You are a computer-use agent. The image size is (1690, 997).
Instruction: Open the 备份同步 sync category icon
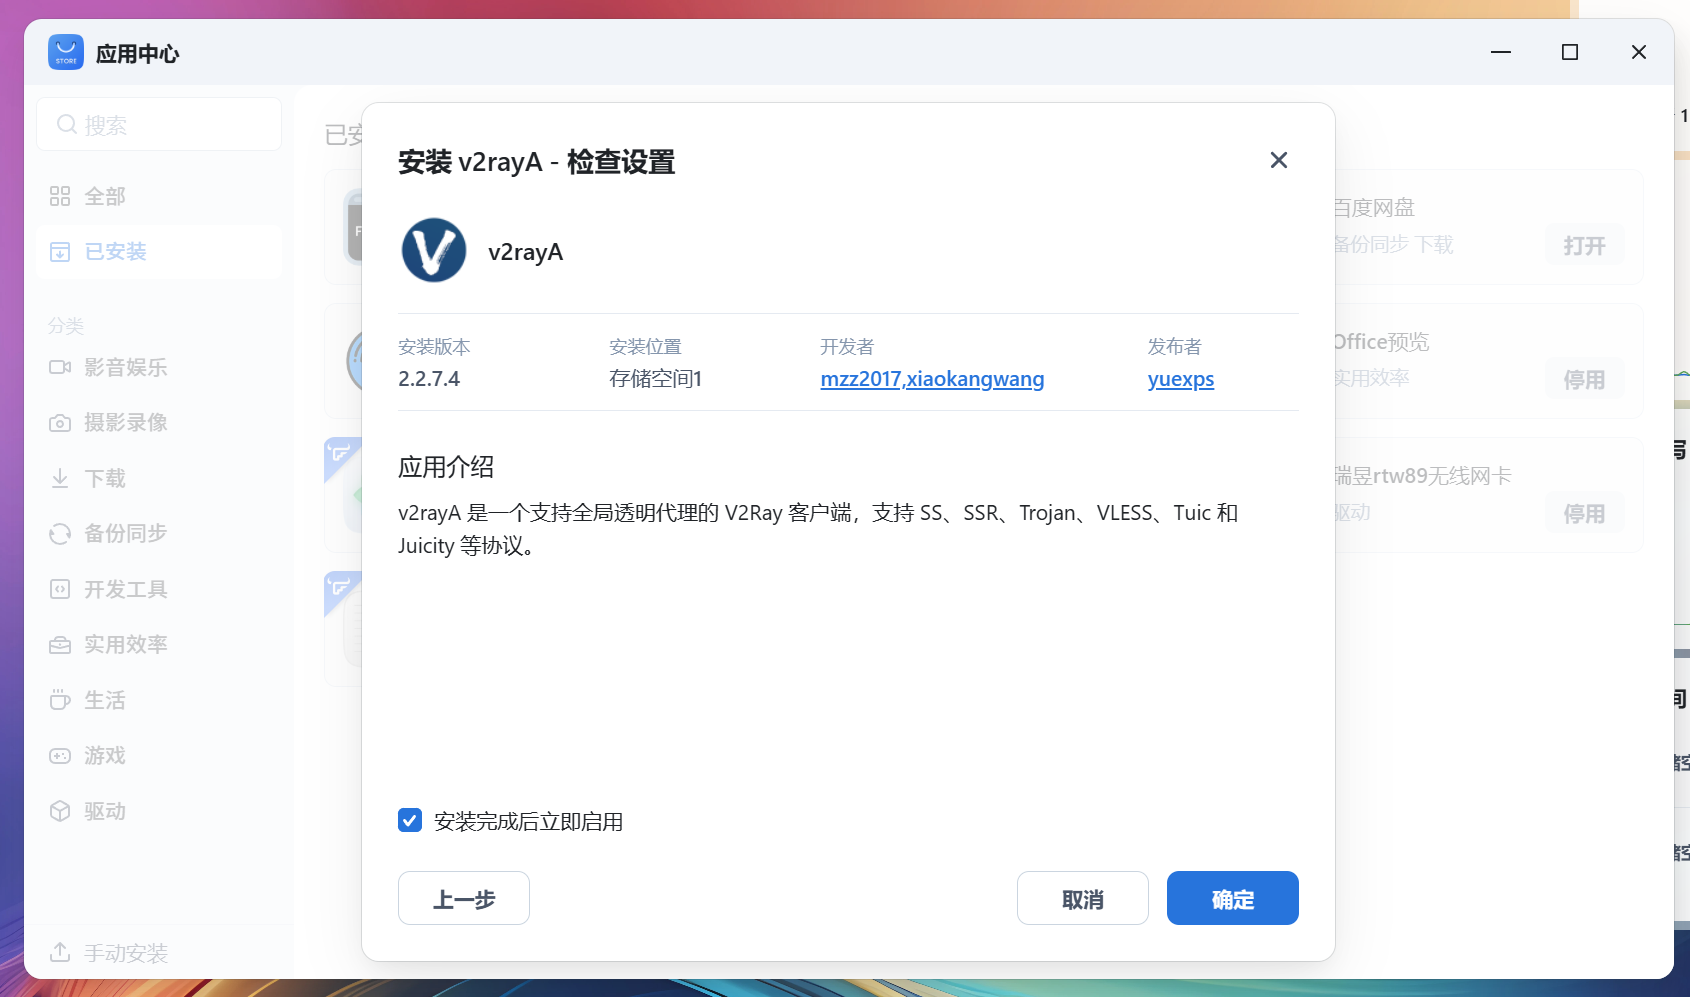60,533
